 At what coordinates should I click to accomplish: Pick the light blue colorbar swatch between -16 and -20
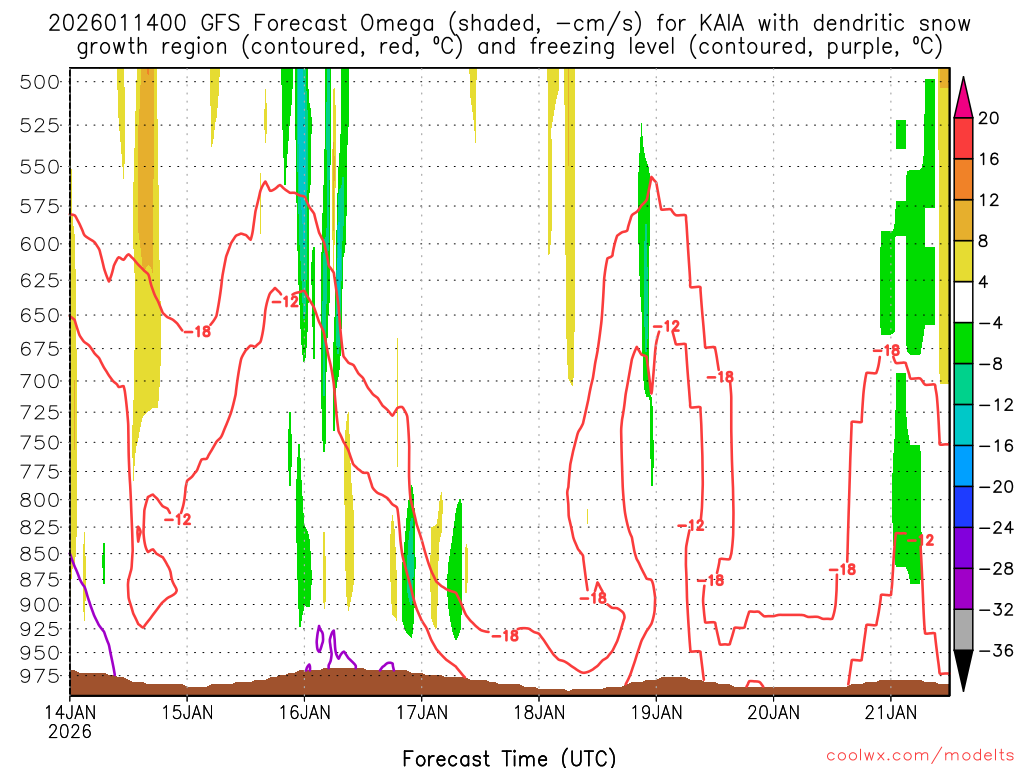(963, 466)
